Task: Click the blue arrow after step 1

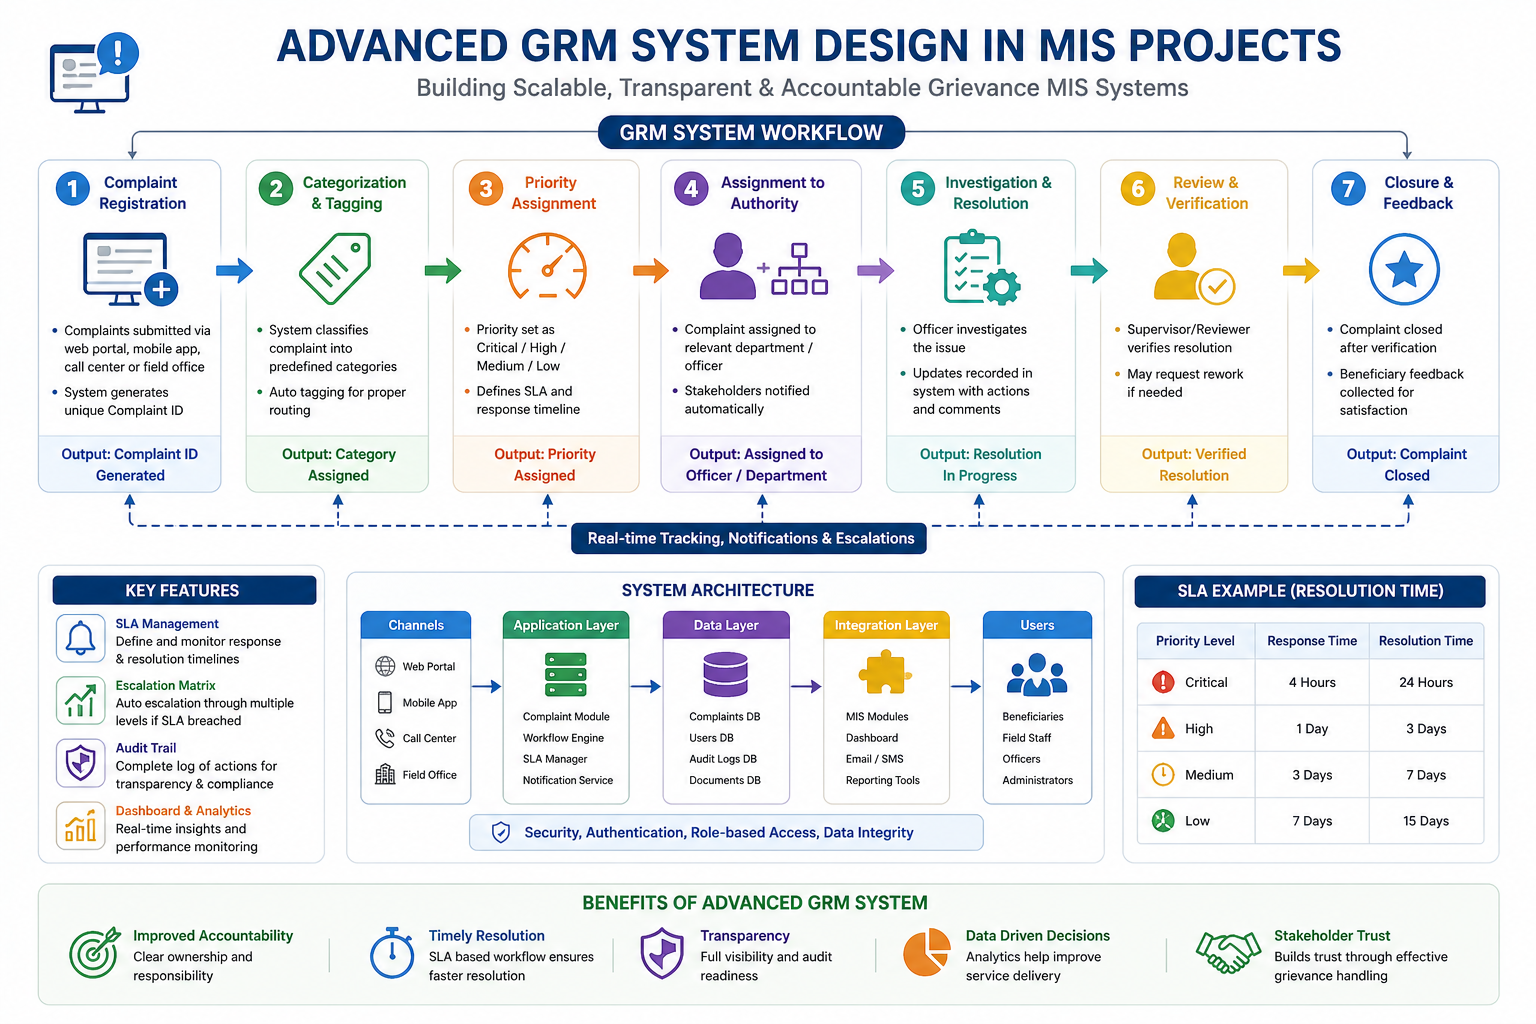Action: point(234,270)
